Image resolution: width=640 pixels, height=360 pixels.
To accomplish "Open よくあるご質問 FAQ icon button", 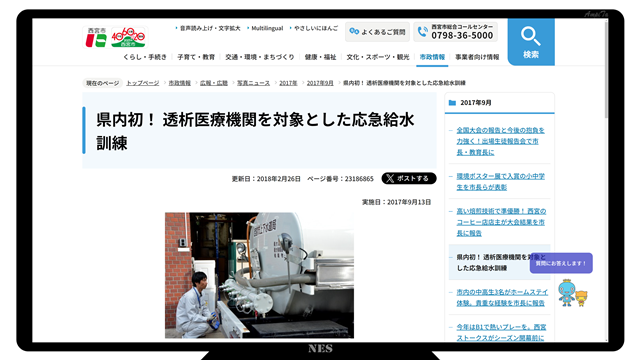I will (377, 32).
